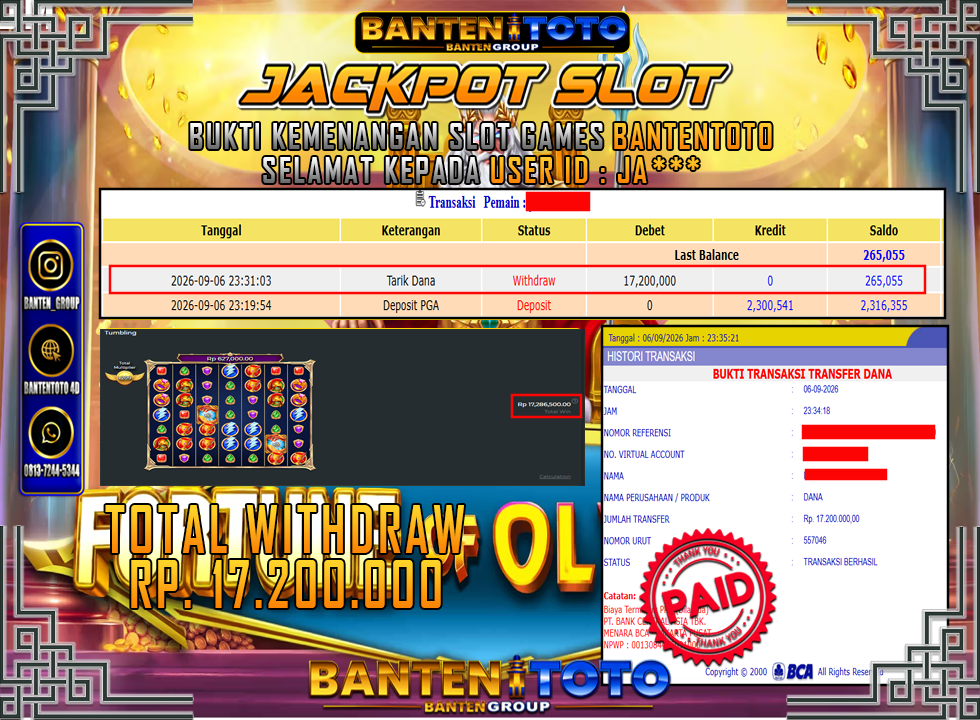Viewport: 980px width, 720px height.
Task: Click the top BANTENTOTO logo
Action: tap(492, 32)
